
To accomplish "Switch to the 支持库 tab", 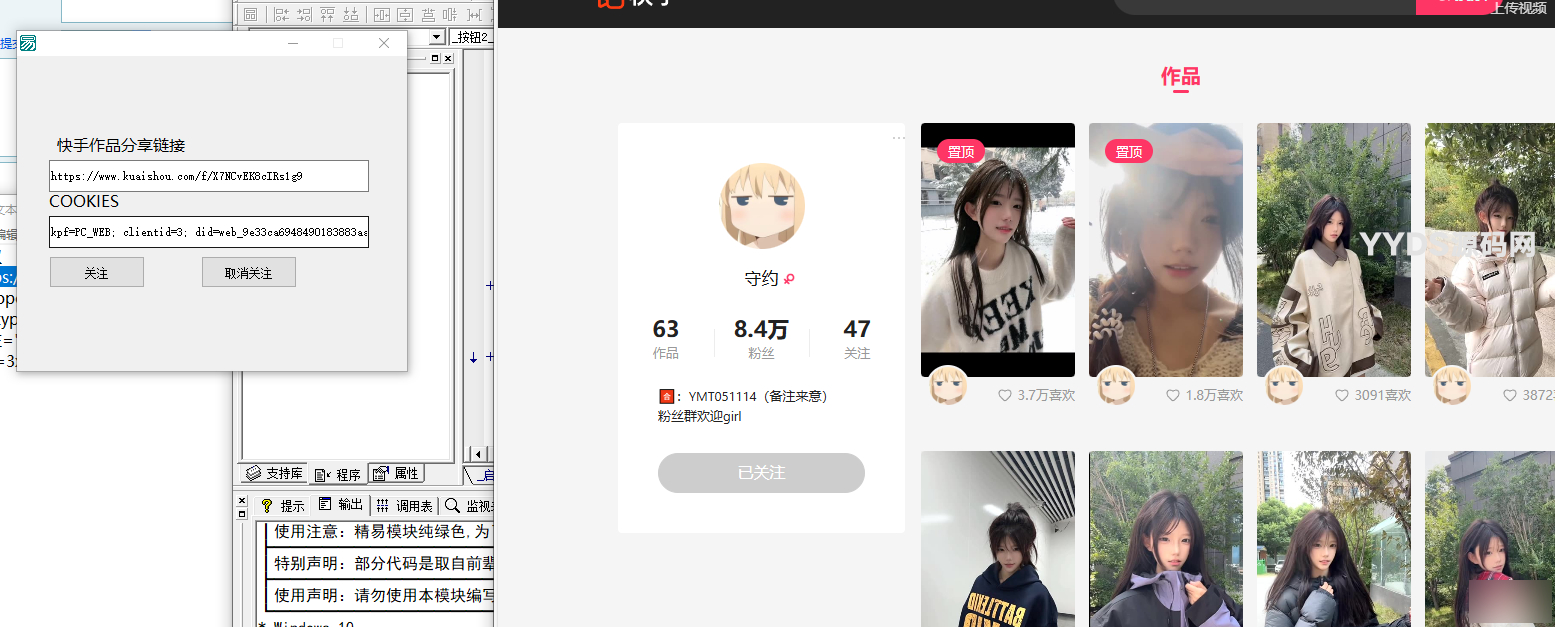I will click(x=274, y=473).
